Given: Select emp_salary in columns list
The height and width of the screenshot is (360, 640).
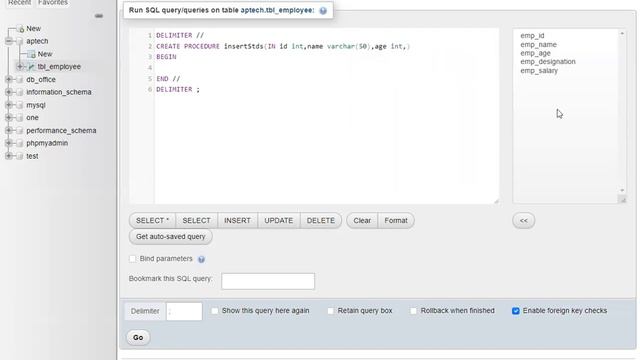Looking at the screenshot, I should point(539,71).
